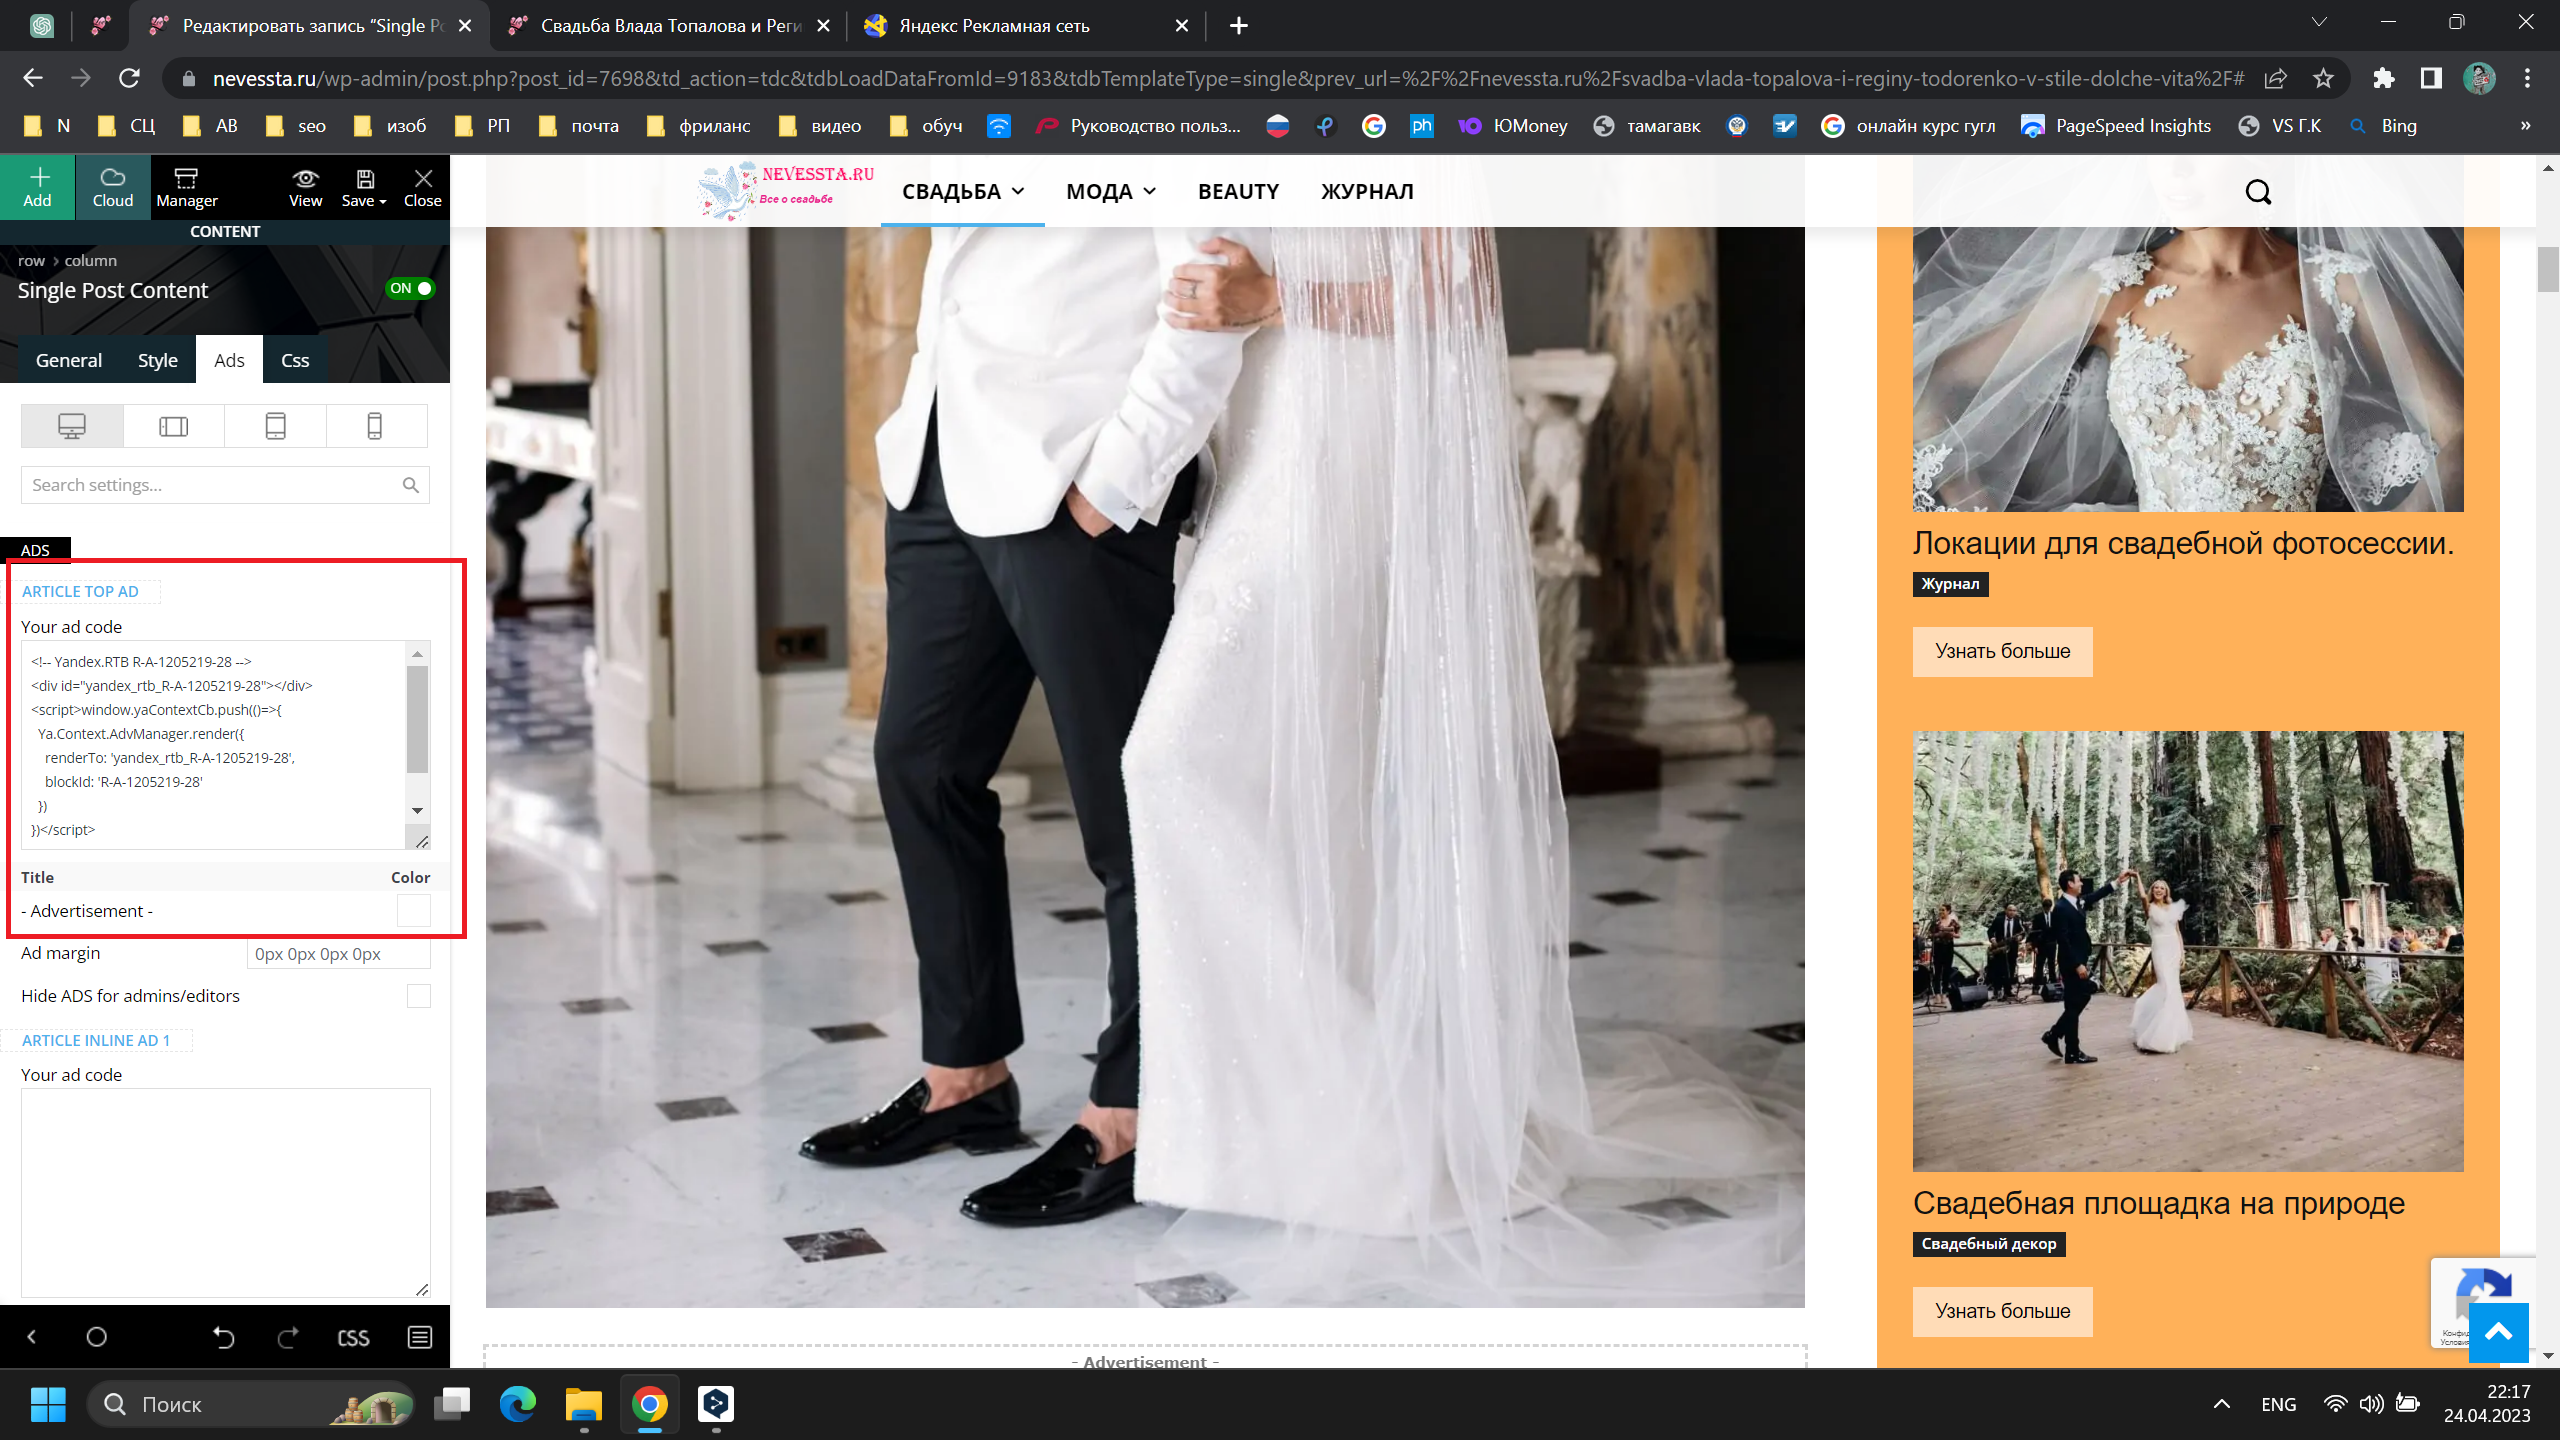Screen dimensions: 2560x1440
Task: Open Локации для свадебной фотосессии article link
Action: coord(2183,543)
